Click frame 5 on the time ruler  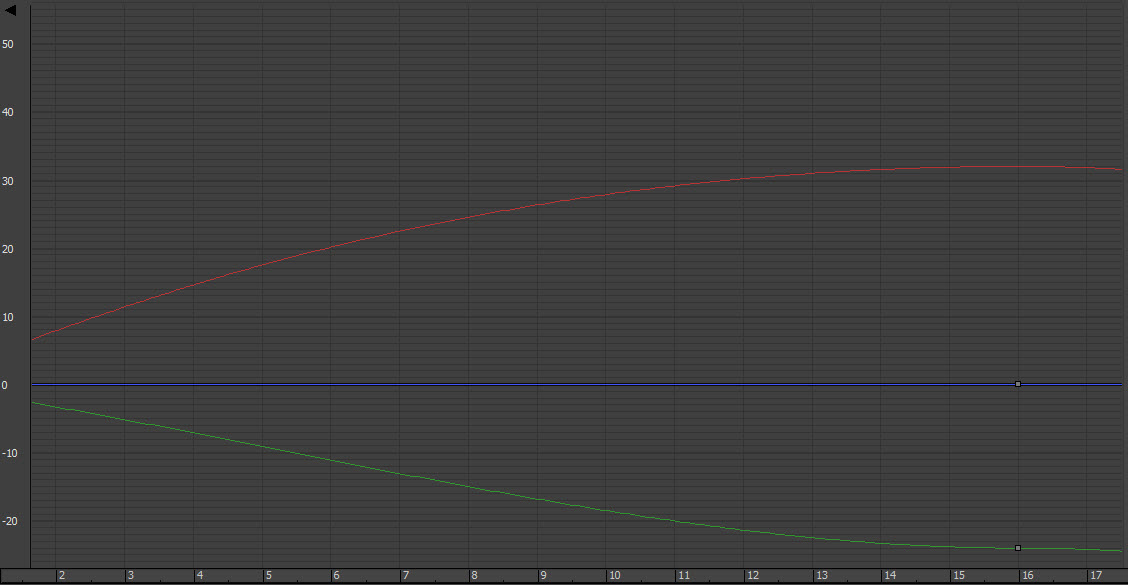[268, 576]
